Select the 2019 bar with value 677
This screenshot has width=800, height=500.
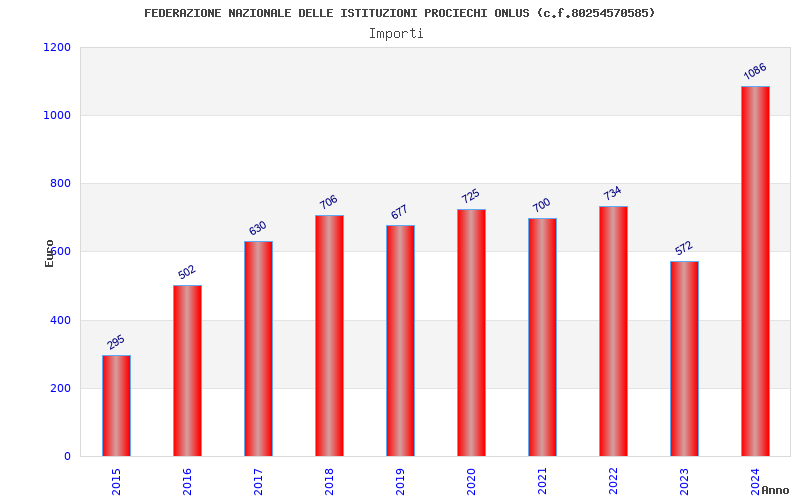tap(401, 340)
